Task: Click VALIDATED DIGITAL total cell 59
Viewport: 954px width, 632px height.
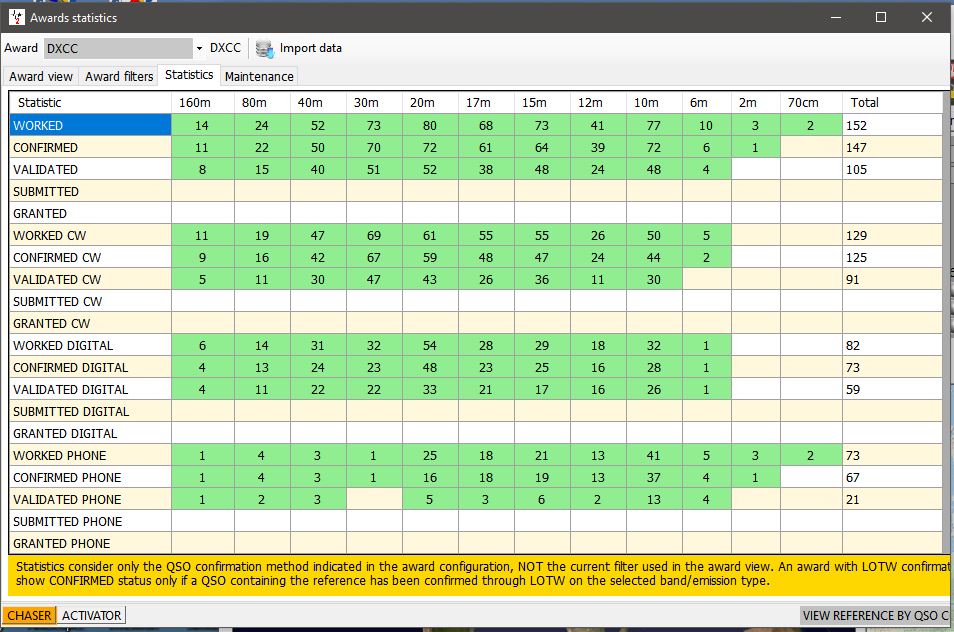Action: coord(892,389)
